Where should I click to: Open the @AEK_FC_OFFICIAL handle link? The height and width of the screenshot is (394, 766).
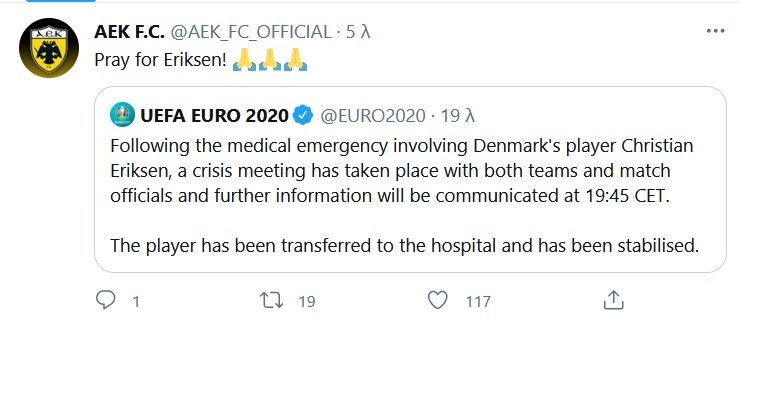click(251, 32)
